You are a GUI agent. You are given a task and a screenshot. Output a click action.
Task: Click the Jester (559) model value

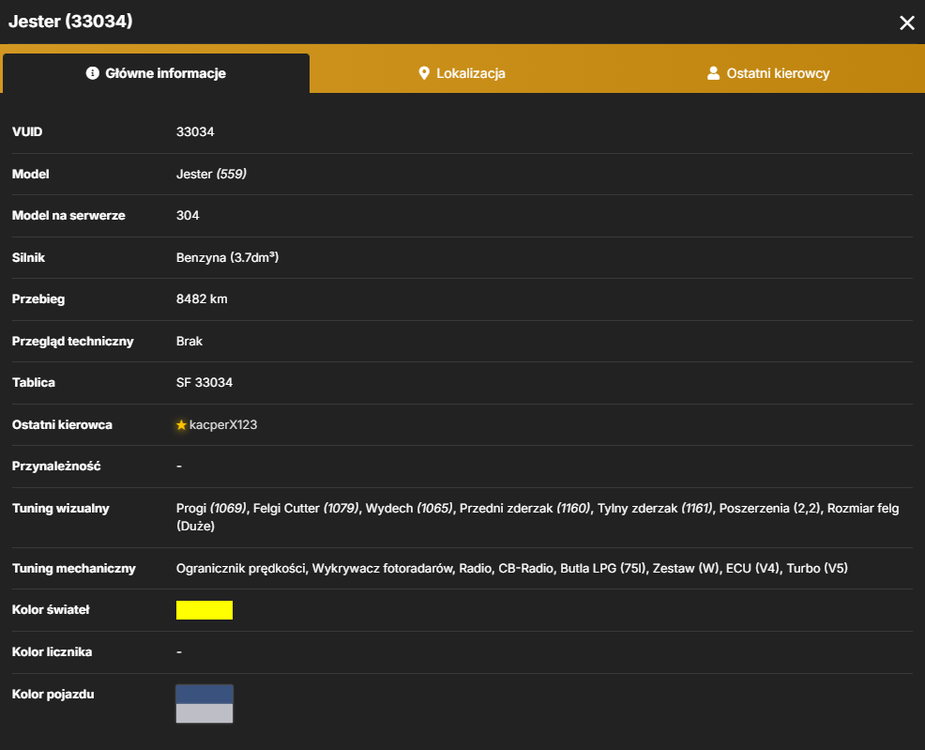[x=211, y=174]
